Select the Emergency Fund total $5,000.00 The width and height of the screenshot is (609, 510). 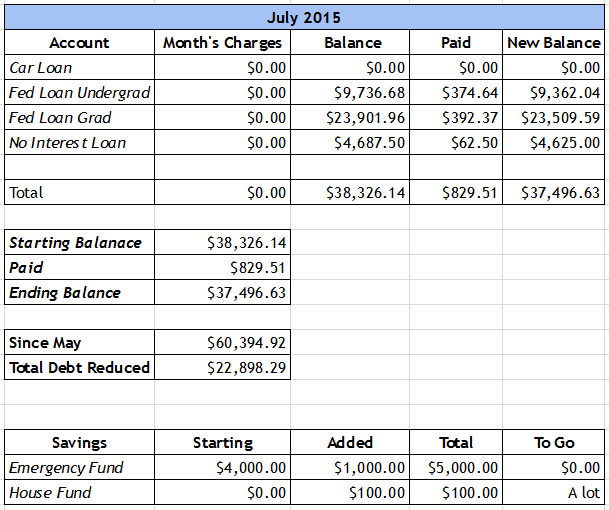[x=456, y=467]
